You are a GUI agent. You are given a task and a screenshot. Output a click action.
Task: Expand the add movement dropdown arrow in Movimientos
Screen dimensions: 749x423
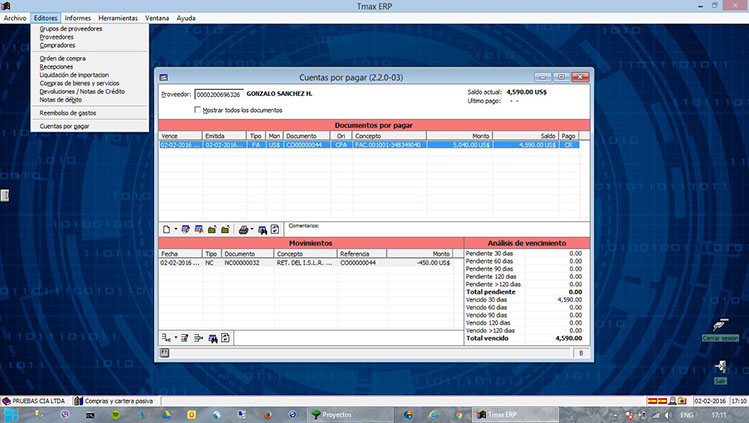click(x=176, y=338)
